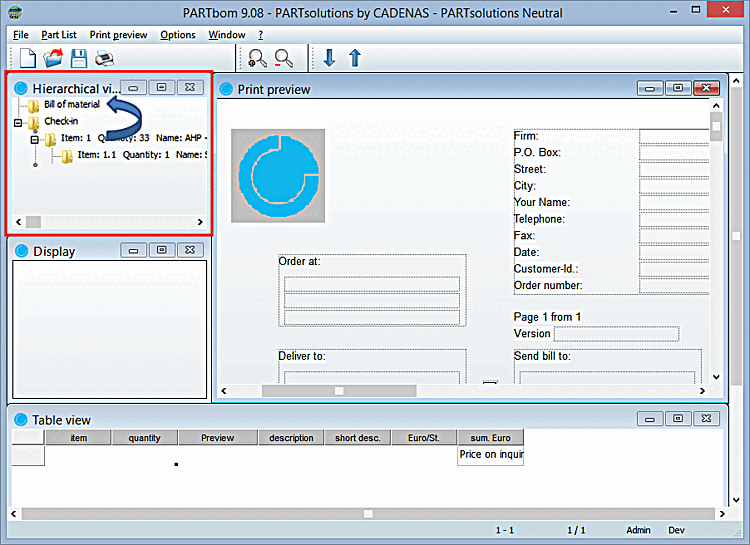Click the Price on inquiry table cell
The width and height of the screenshot is (750, 545).
click(x=491, y=455)
